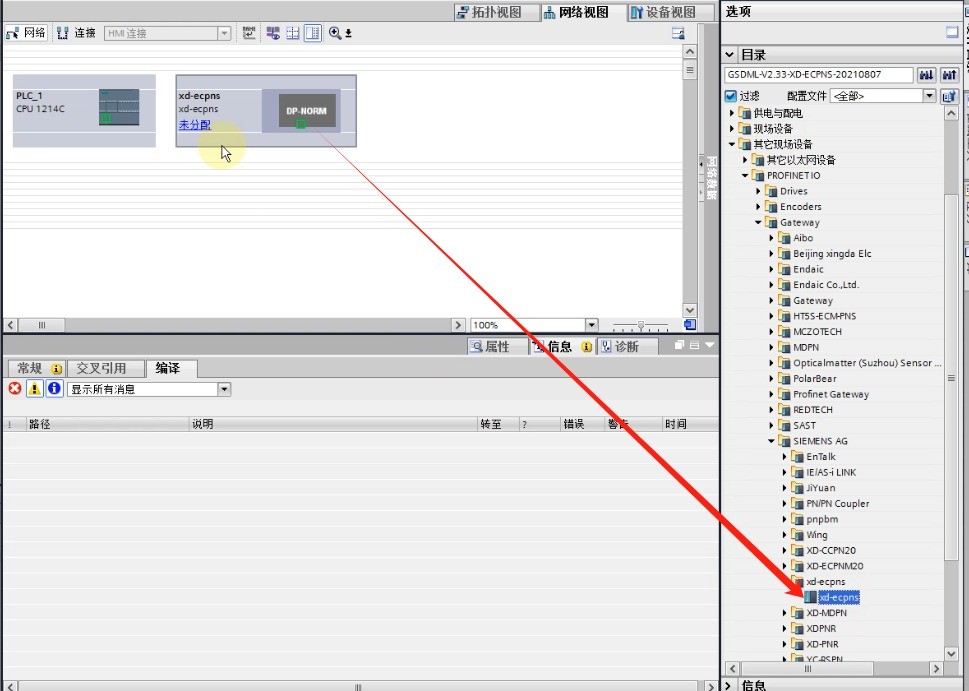Click the highlight IO system icon in the toolbar
The width and height of the screenshot is (969, 691).
click(x=273, y=33)
